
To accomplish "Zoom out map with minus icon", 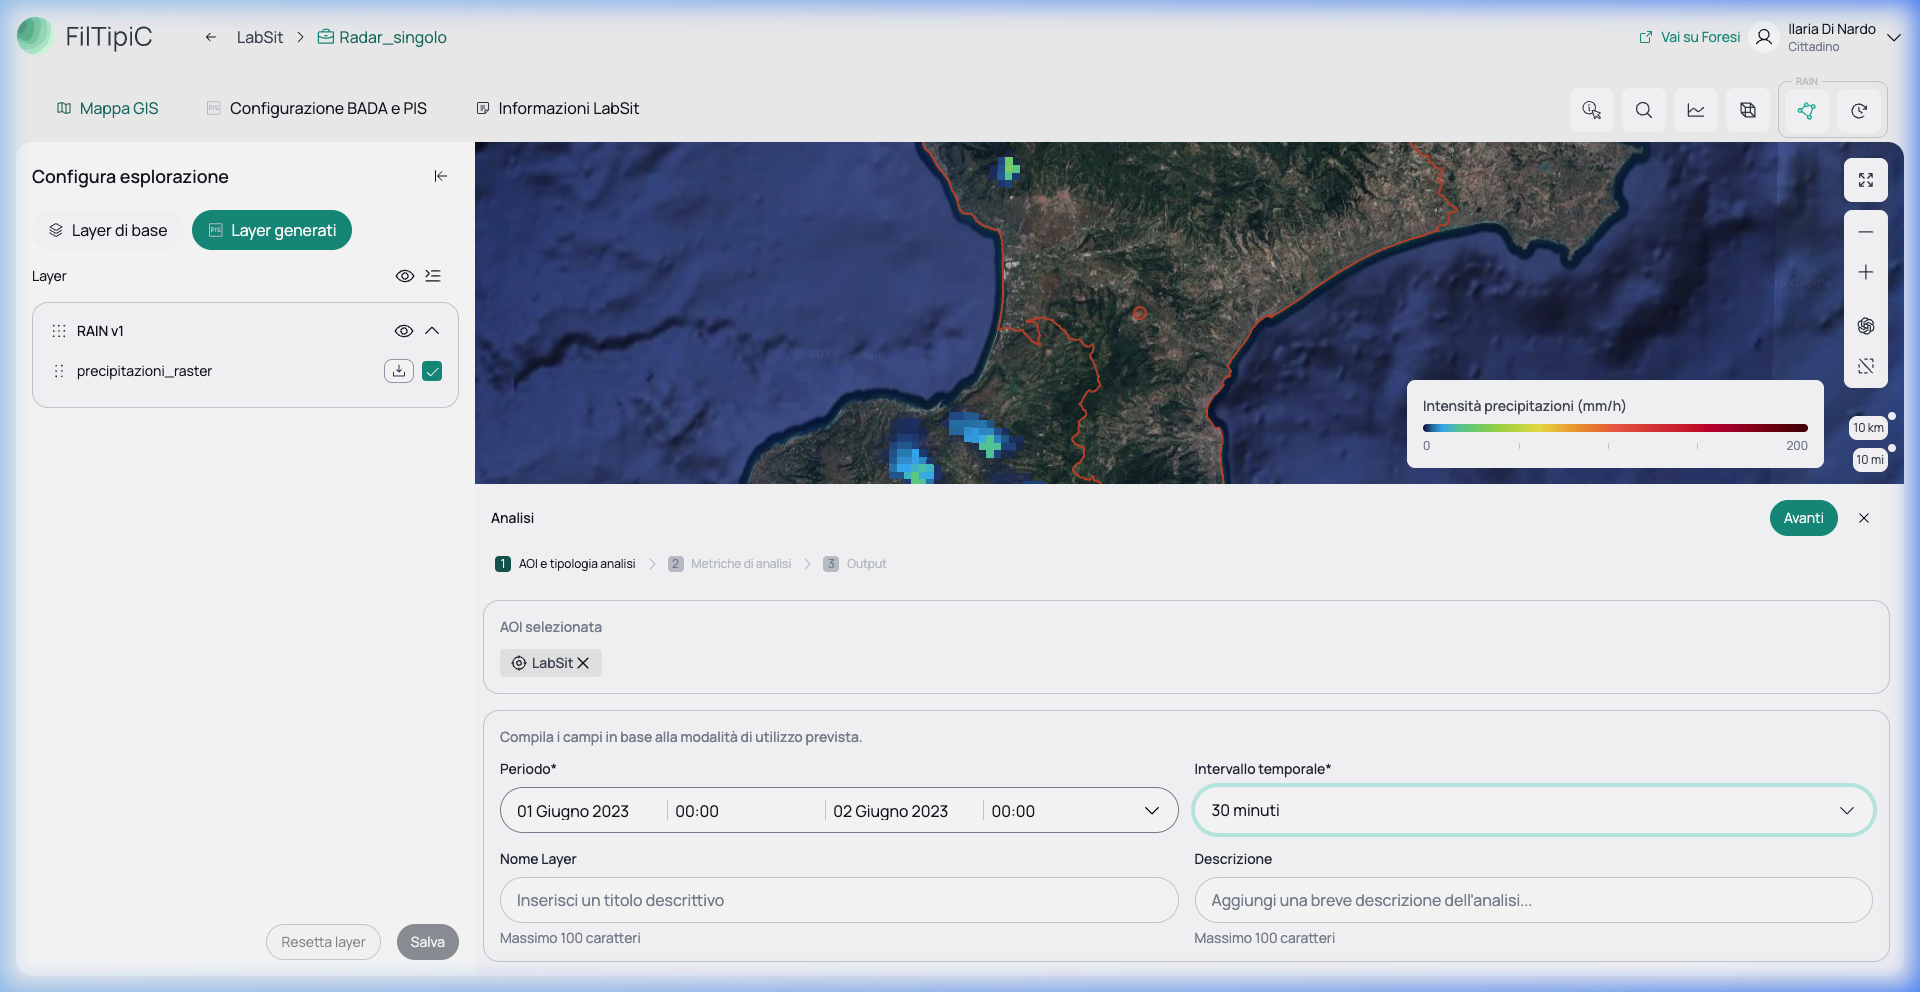I will (1866, 232).
